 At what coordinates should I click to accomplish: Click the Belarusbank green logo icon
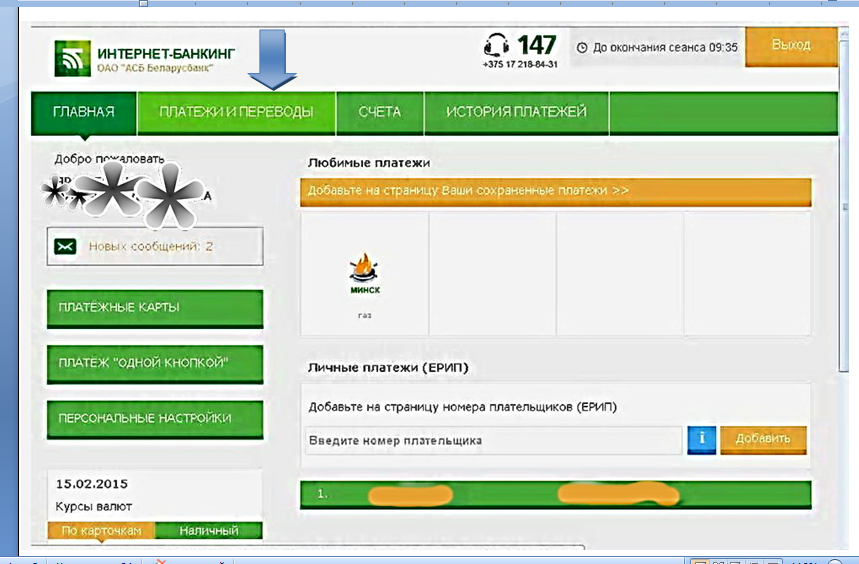pos(73,59)
